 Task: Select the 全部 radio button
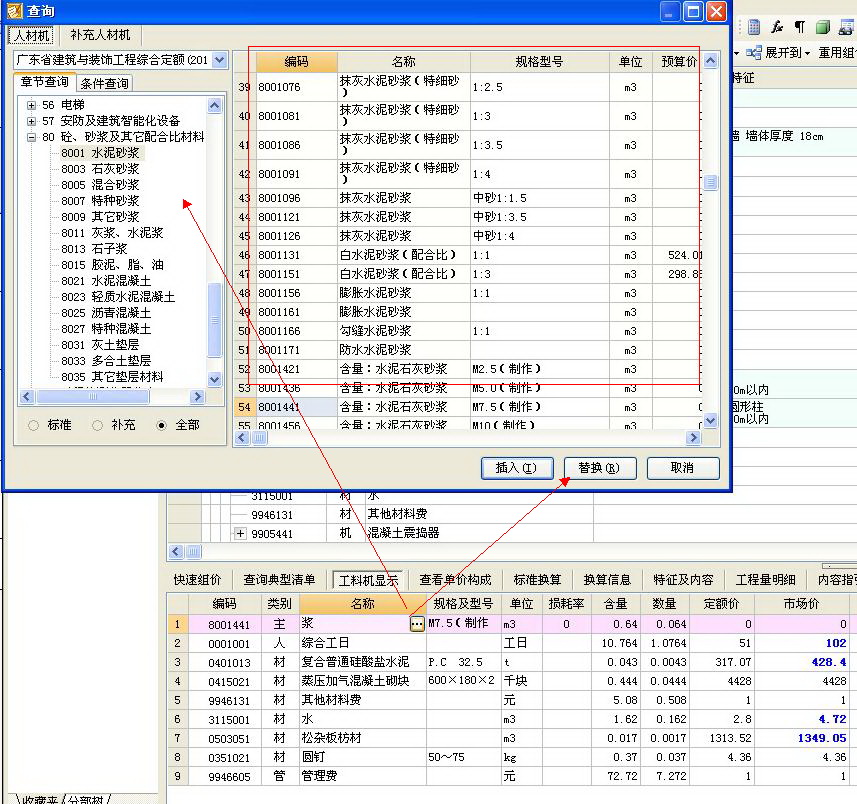[x=161, y=425]
